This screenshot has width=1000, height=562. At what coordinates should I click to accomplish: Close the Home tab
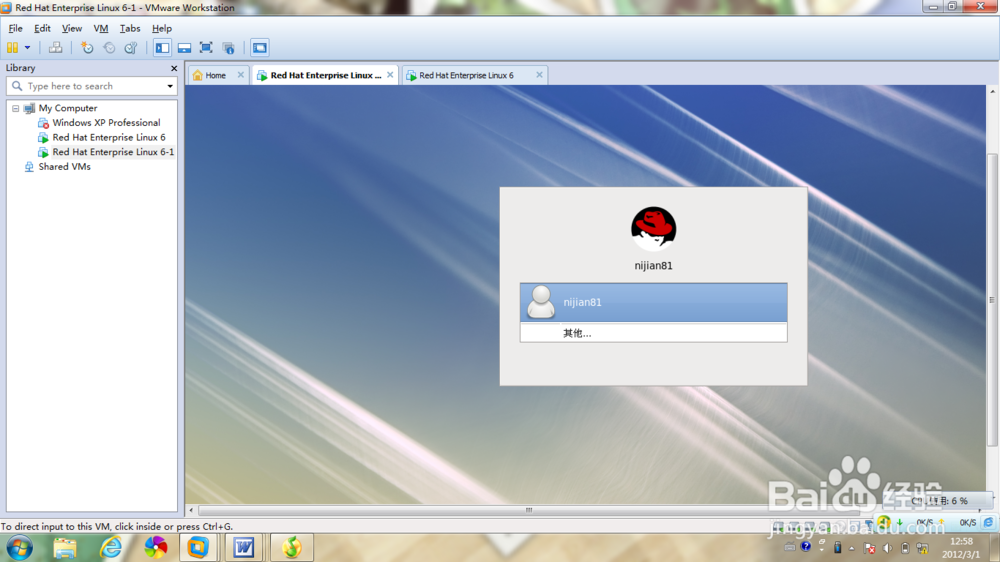[240, 75]
